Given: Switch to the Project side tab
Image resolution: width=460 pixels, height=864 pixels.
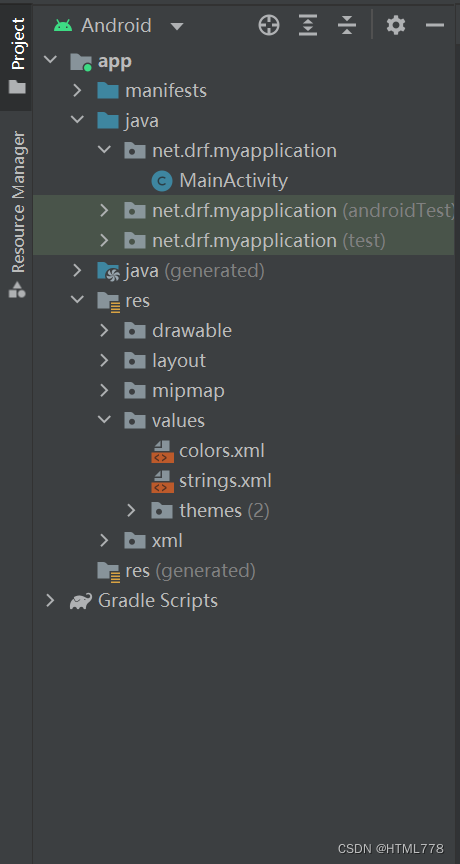Looking at the screenshot, I should tap(17, 55).
